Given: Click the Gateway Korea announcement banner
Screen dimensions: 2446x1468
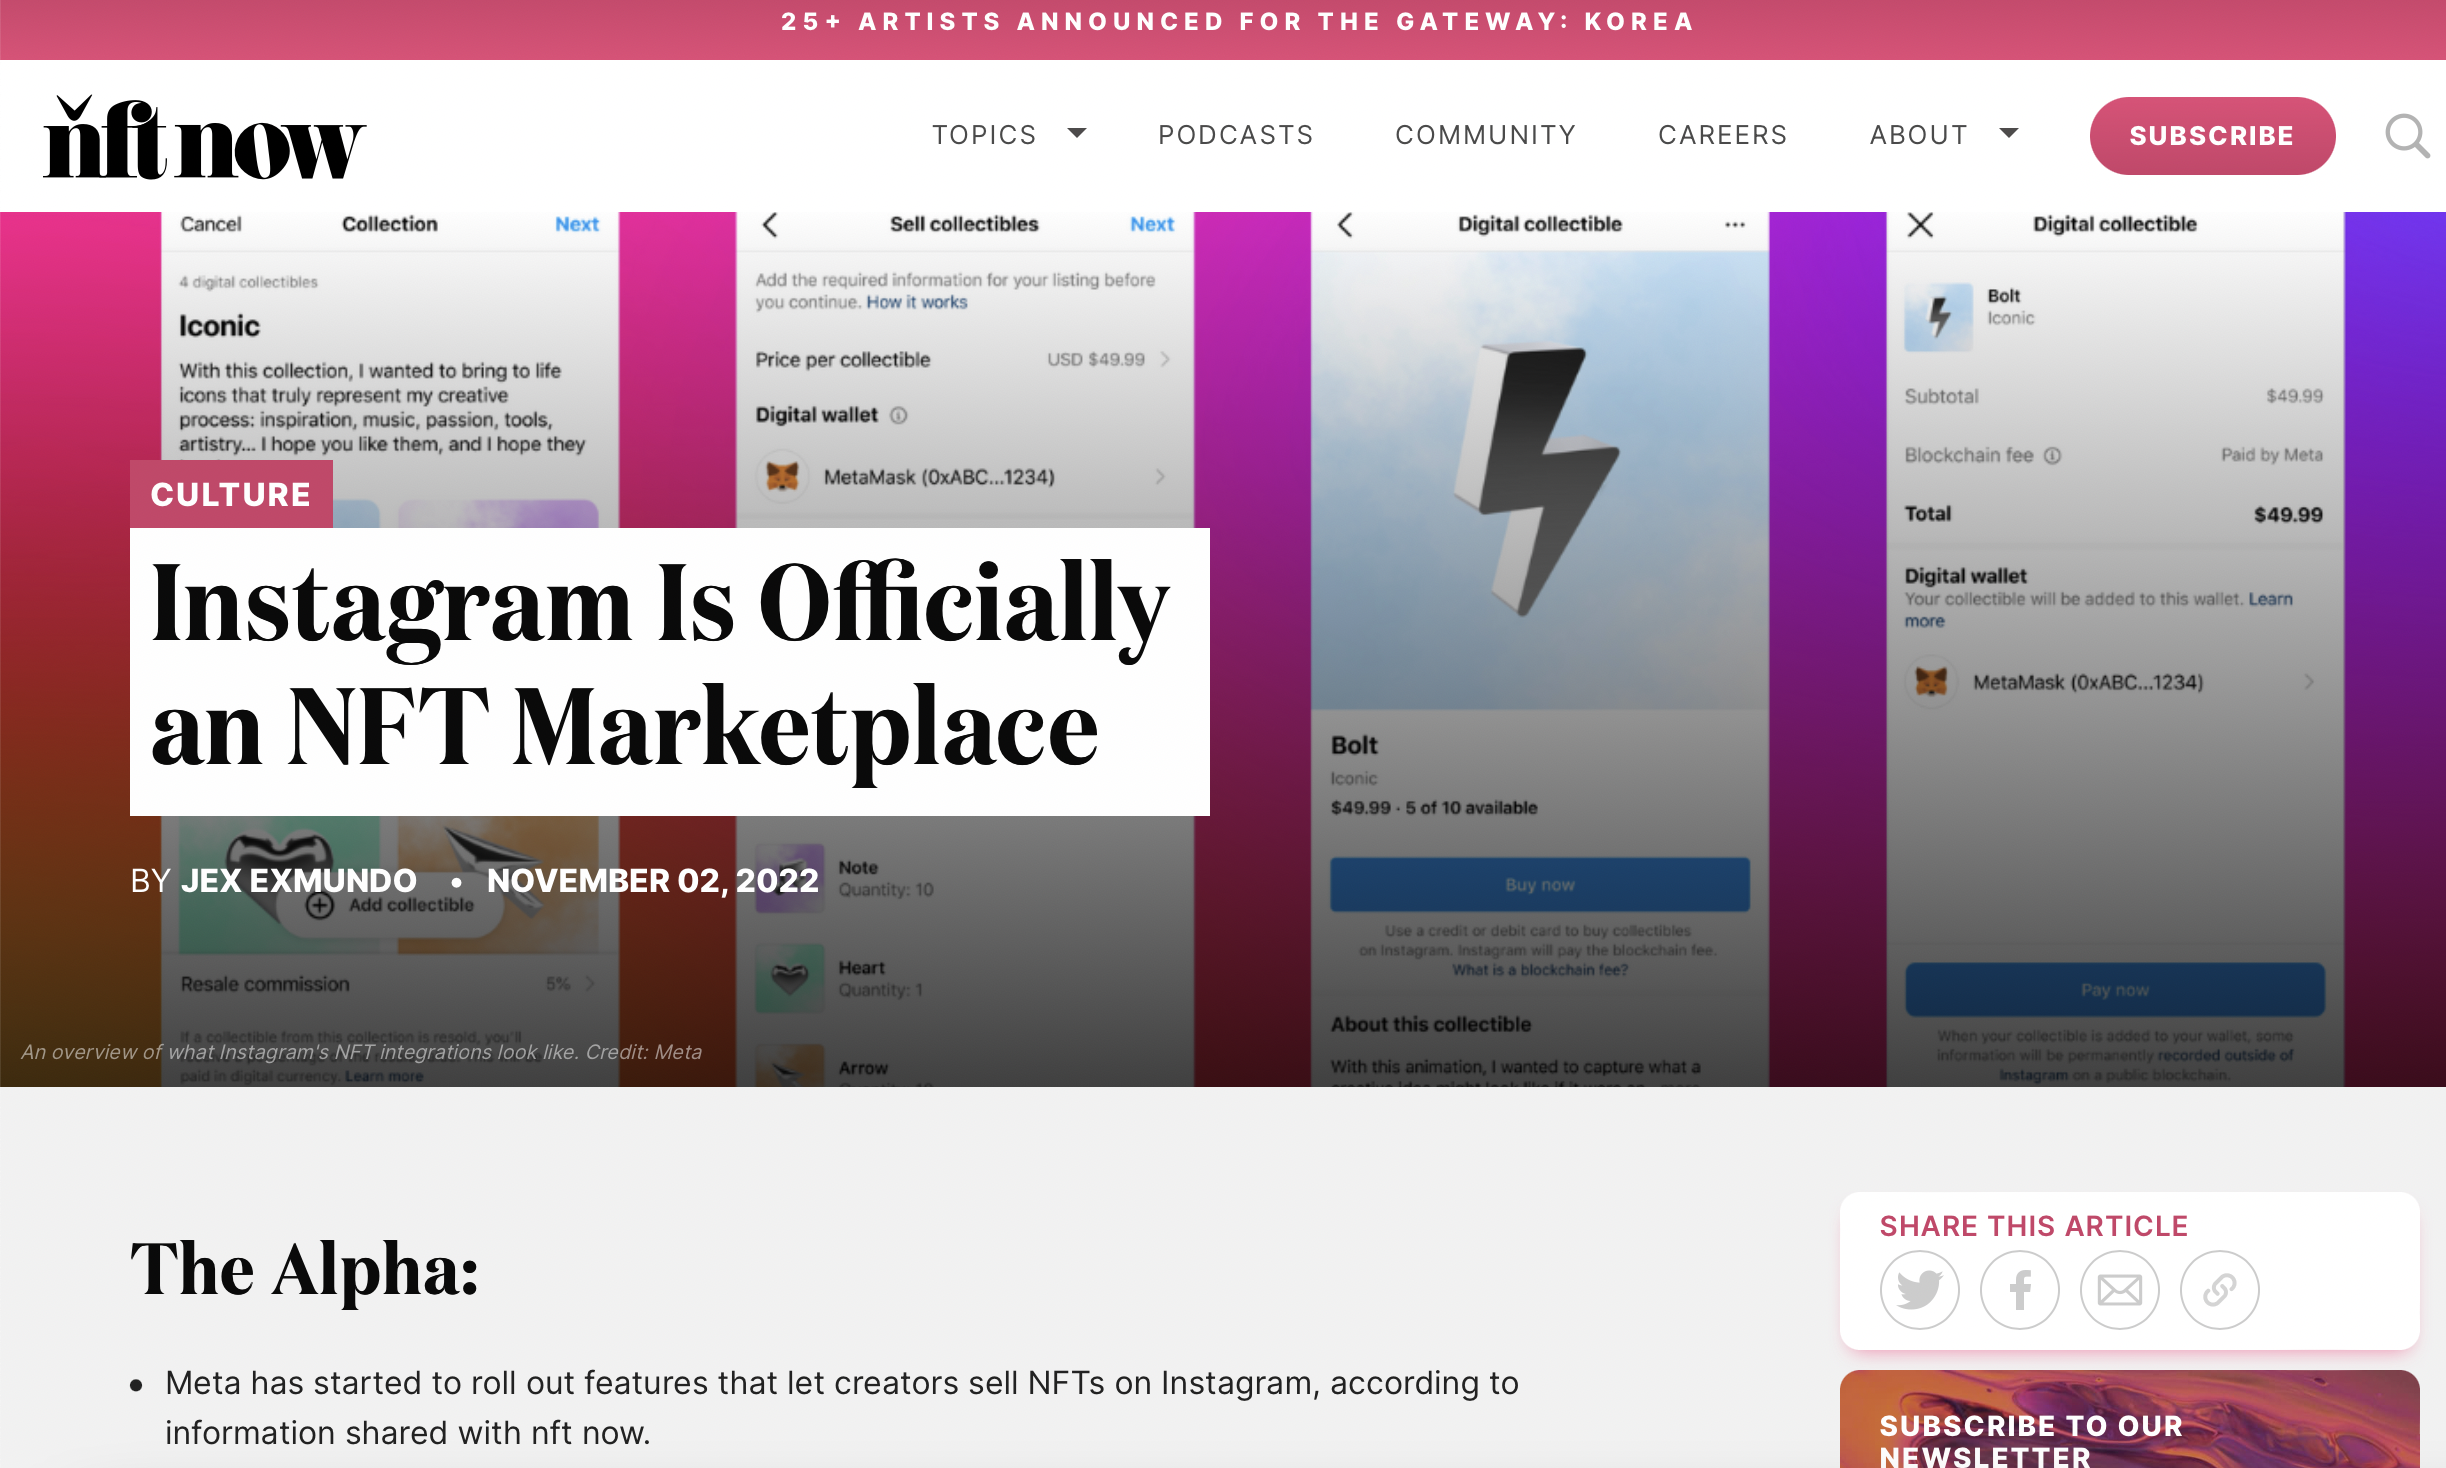Looking at the screenshot, I should pyautogui.click(x=1237, y=22).
